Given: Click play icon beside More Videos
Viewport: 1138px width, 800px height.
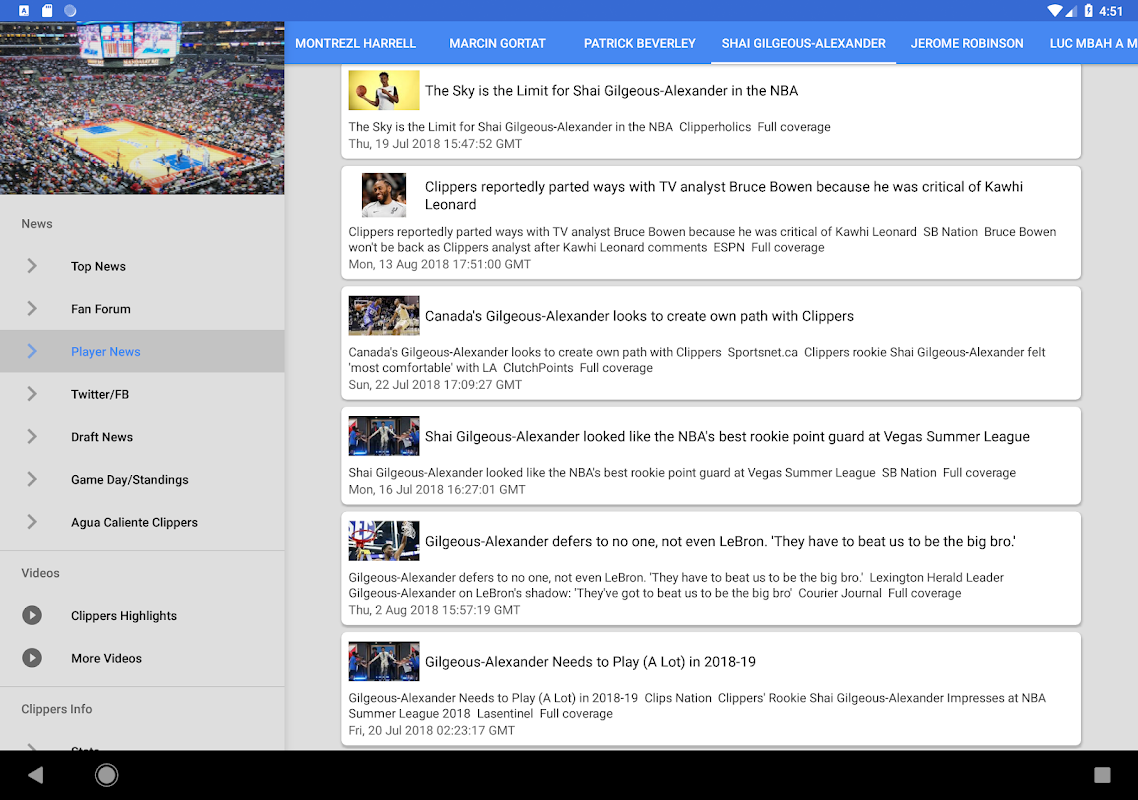Looking at the screenshot, I should pos(32,658).
